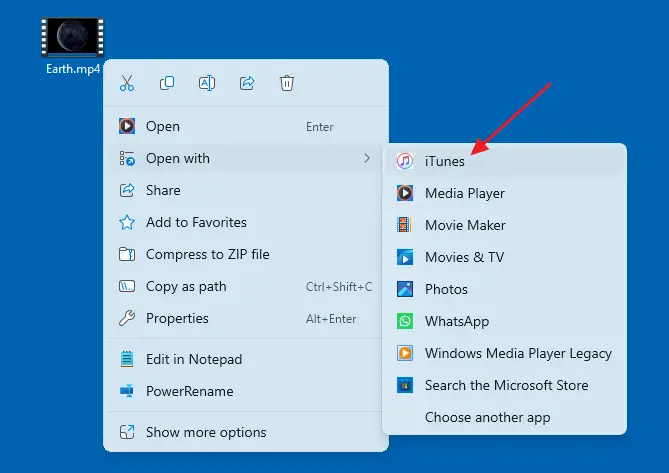Click the WhatsApp green icon
This screenshot has width=669, height=473.
click(x=404, y=321)
